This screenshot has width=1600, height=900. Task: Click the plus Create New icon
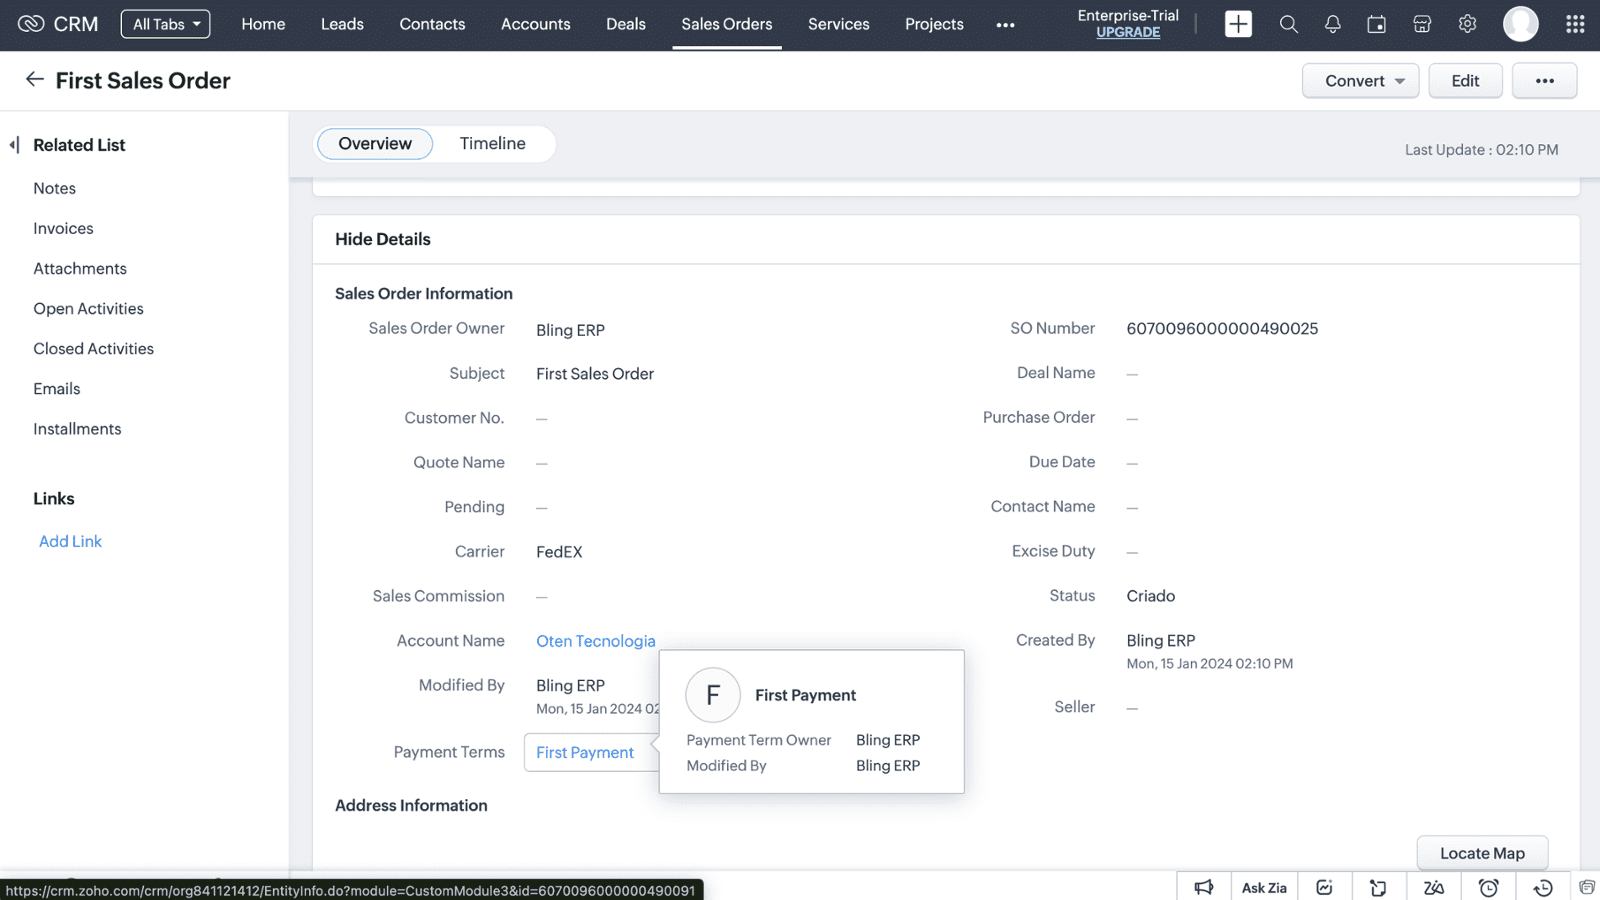coord(1238,24)
